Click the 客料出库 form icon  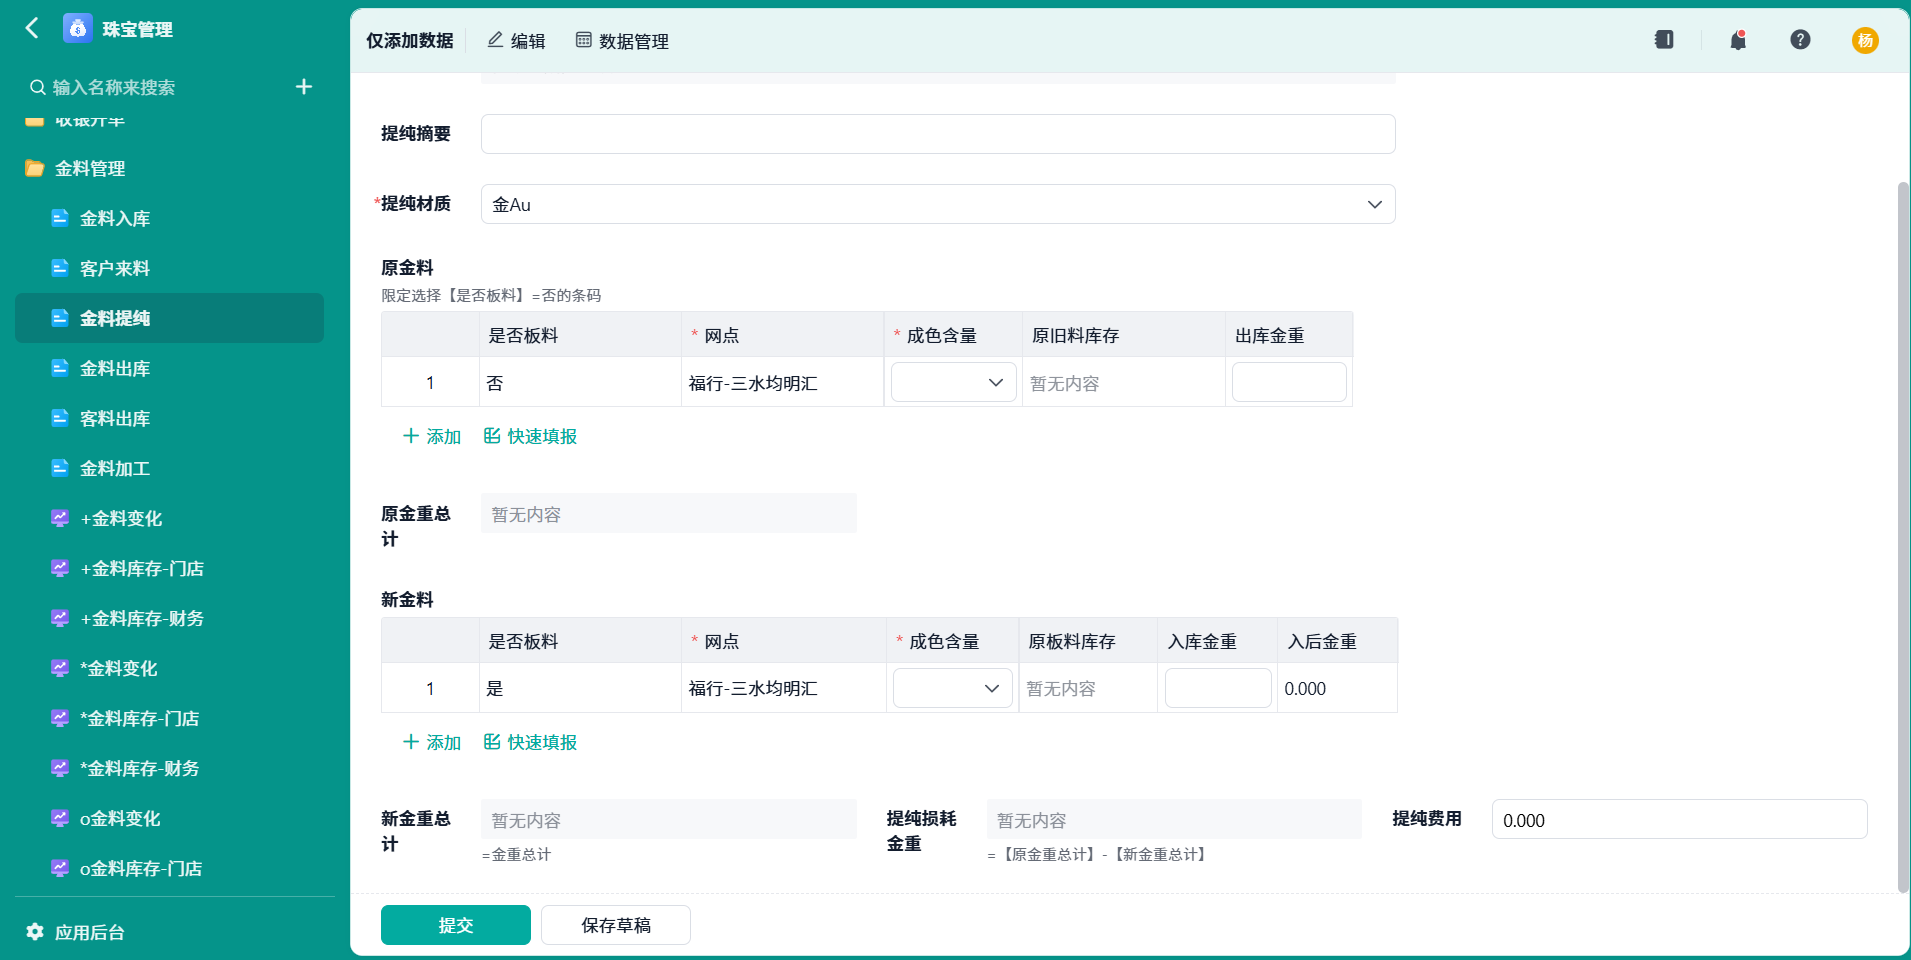tap(60, 418)
